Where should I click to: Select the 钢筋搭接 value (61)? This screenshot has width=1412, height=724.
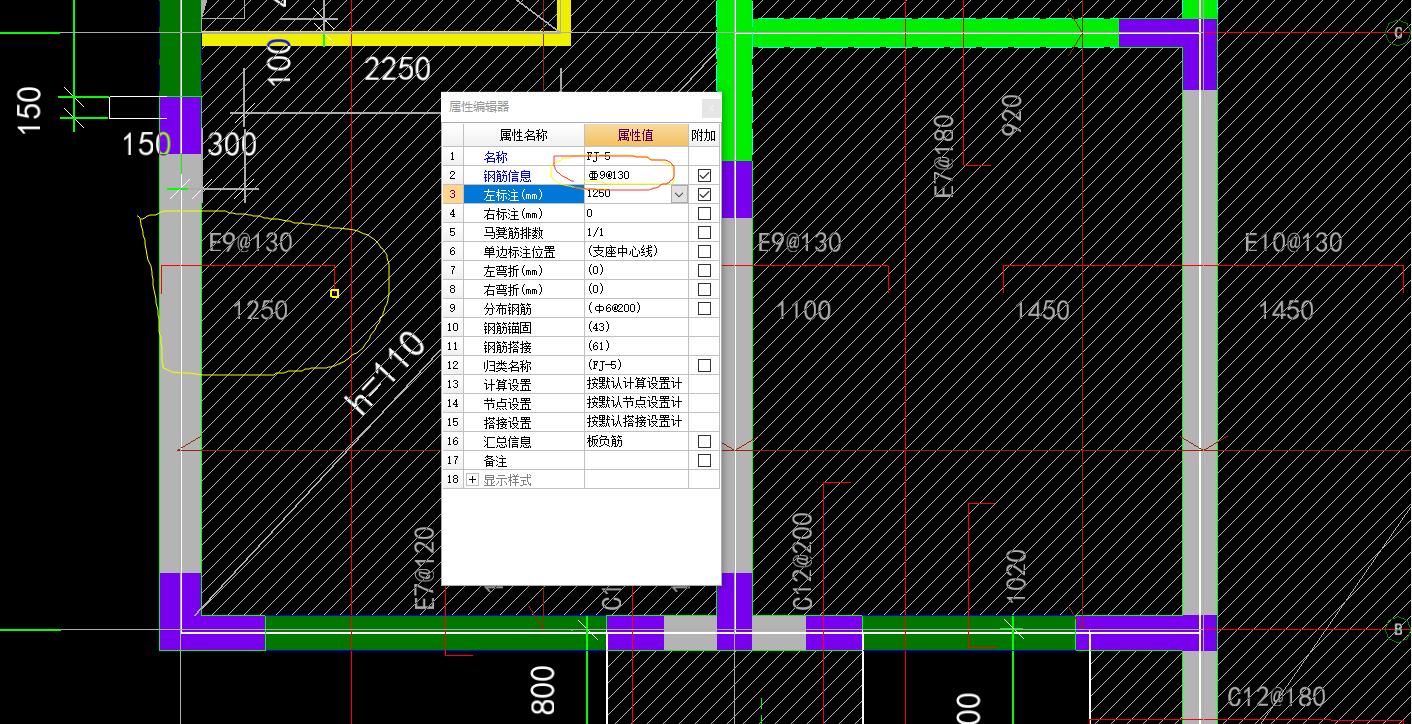point(636,346)
